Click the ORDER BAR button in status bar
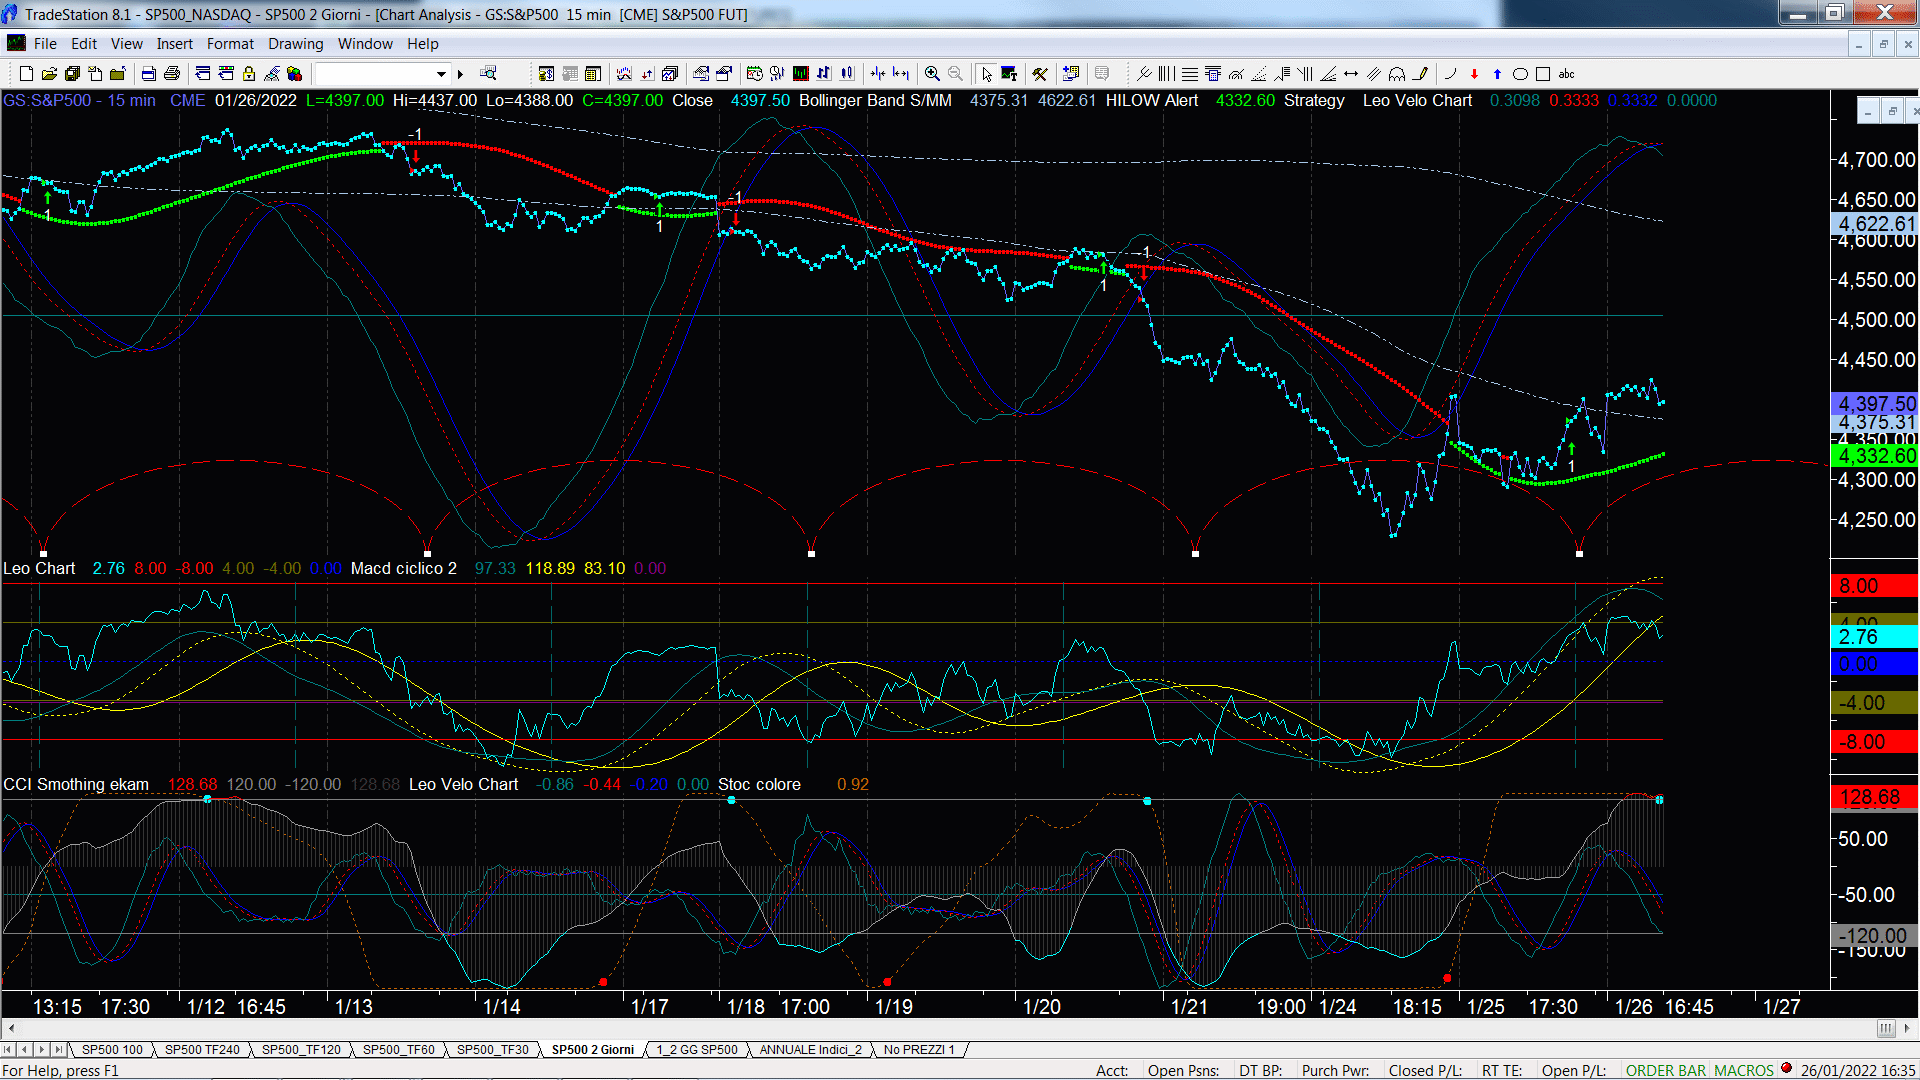This screenshot has width=1920, height=1080. point(1666,1070)
